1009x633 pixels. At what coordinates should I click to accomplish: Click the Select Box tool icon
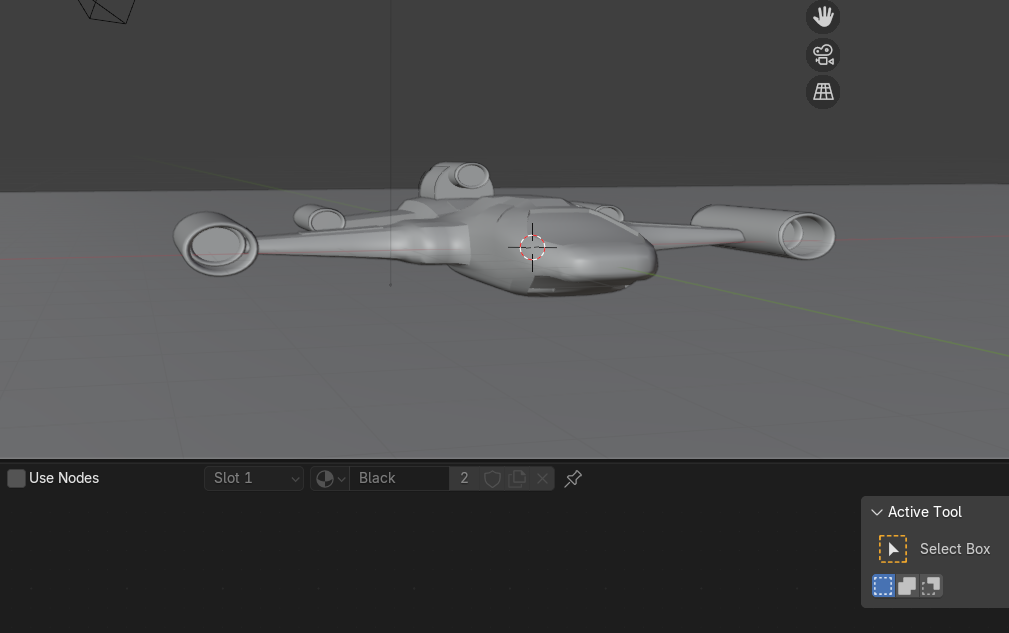892,549
